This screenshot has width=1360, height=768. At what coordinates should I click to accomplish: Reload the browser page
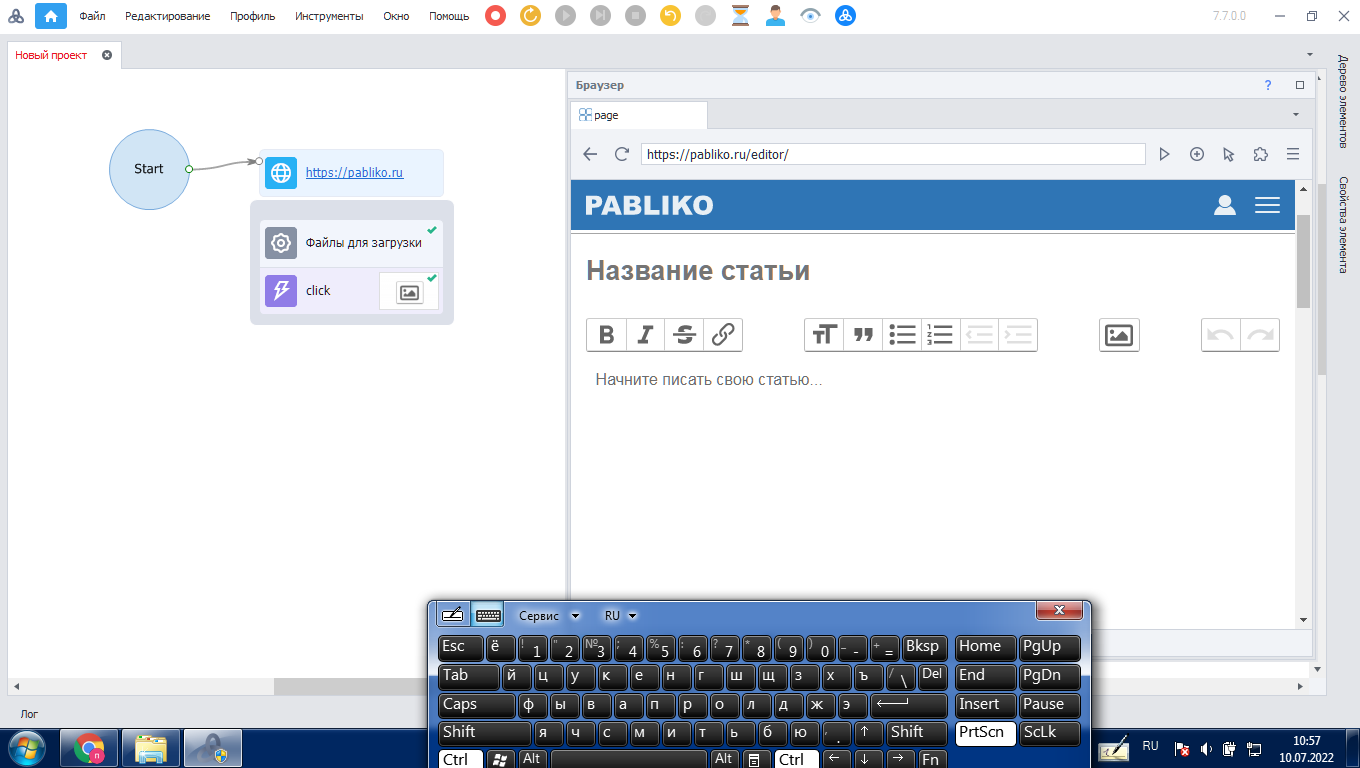coord(622,154)
